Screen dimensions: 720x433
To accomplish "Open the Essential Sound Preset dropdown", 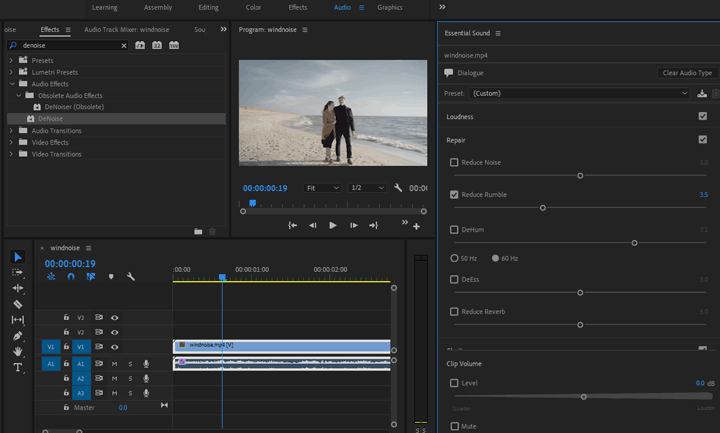I will pos(580,93).
